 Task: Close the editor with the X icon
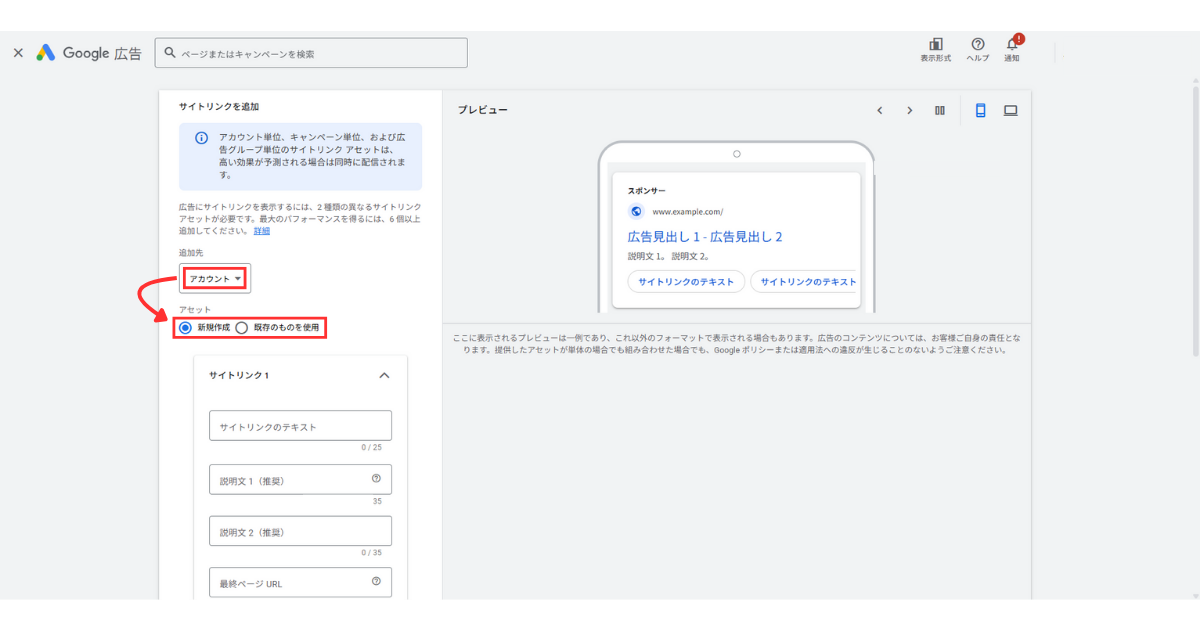(x=18, y=53)
